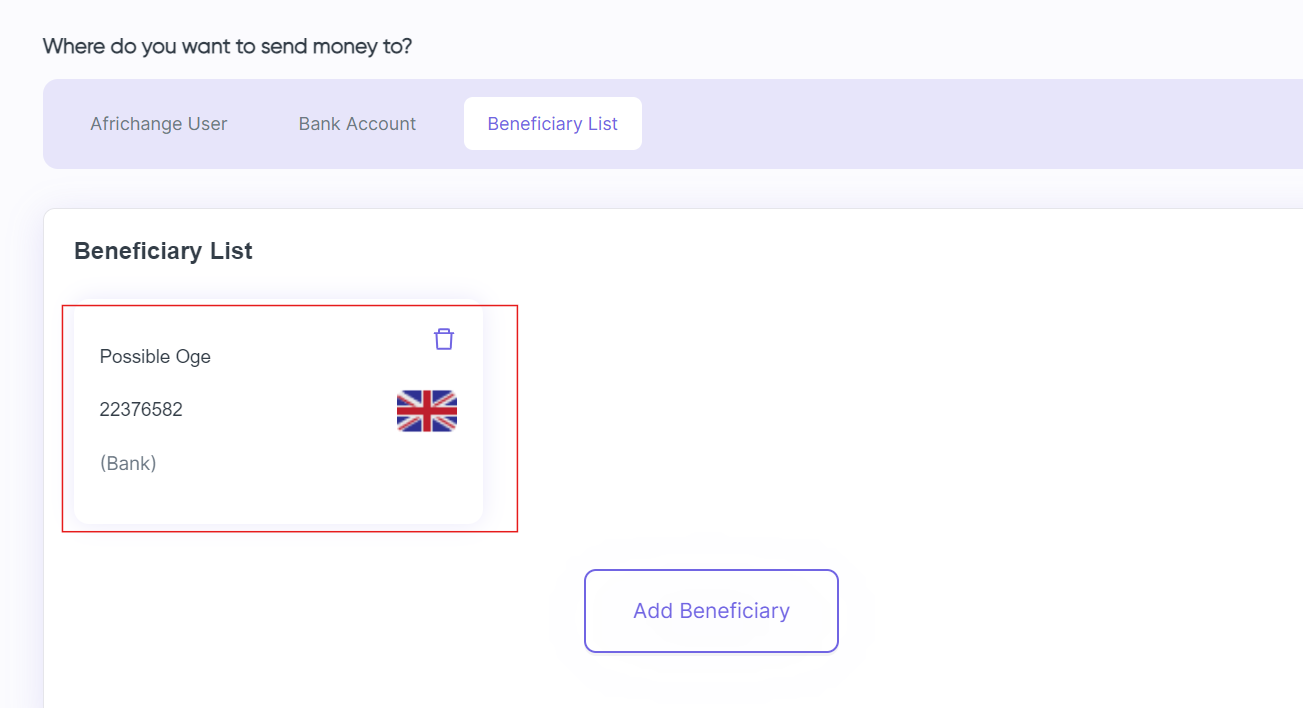1303x708 pixels.
Task: Open the Bank Account tab
Action: click(357, 123)
